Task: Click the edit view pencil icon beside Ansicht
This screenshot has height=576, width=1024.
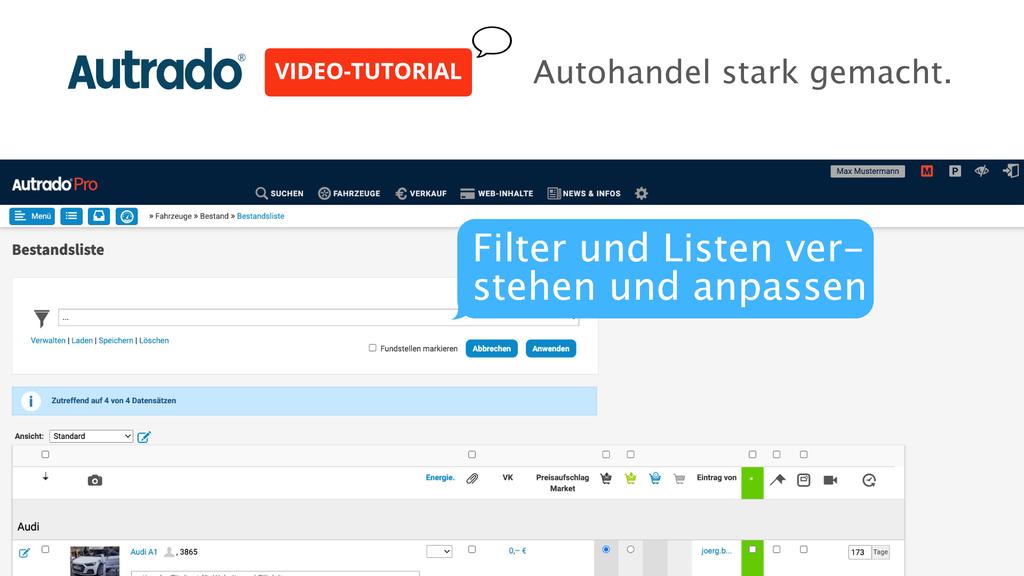Action: (x=144, y=436)
